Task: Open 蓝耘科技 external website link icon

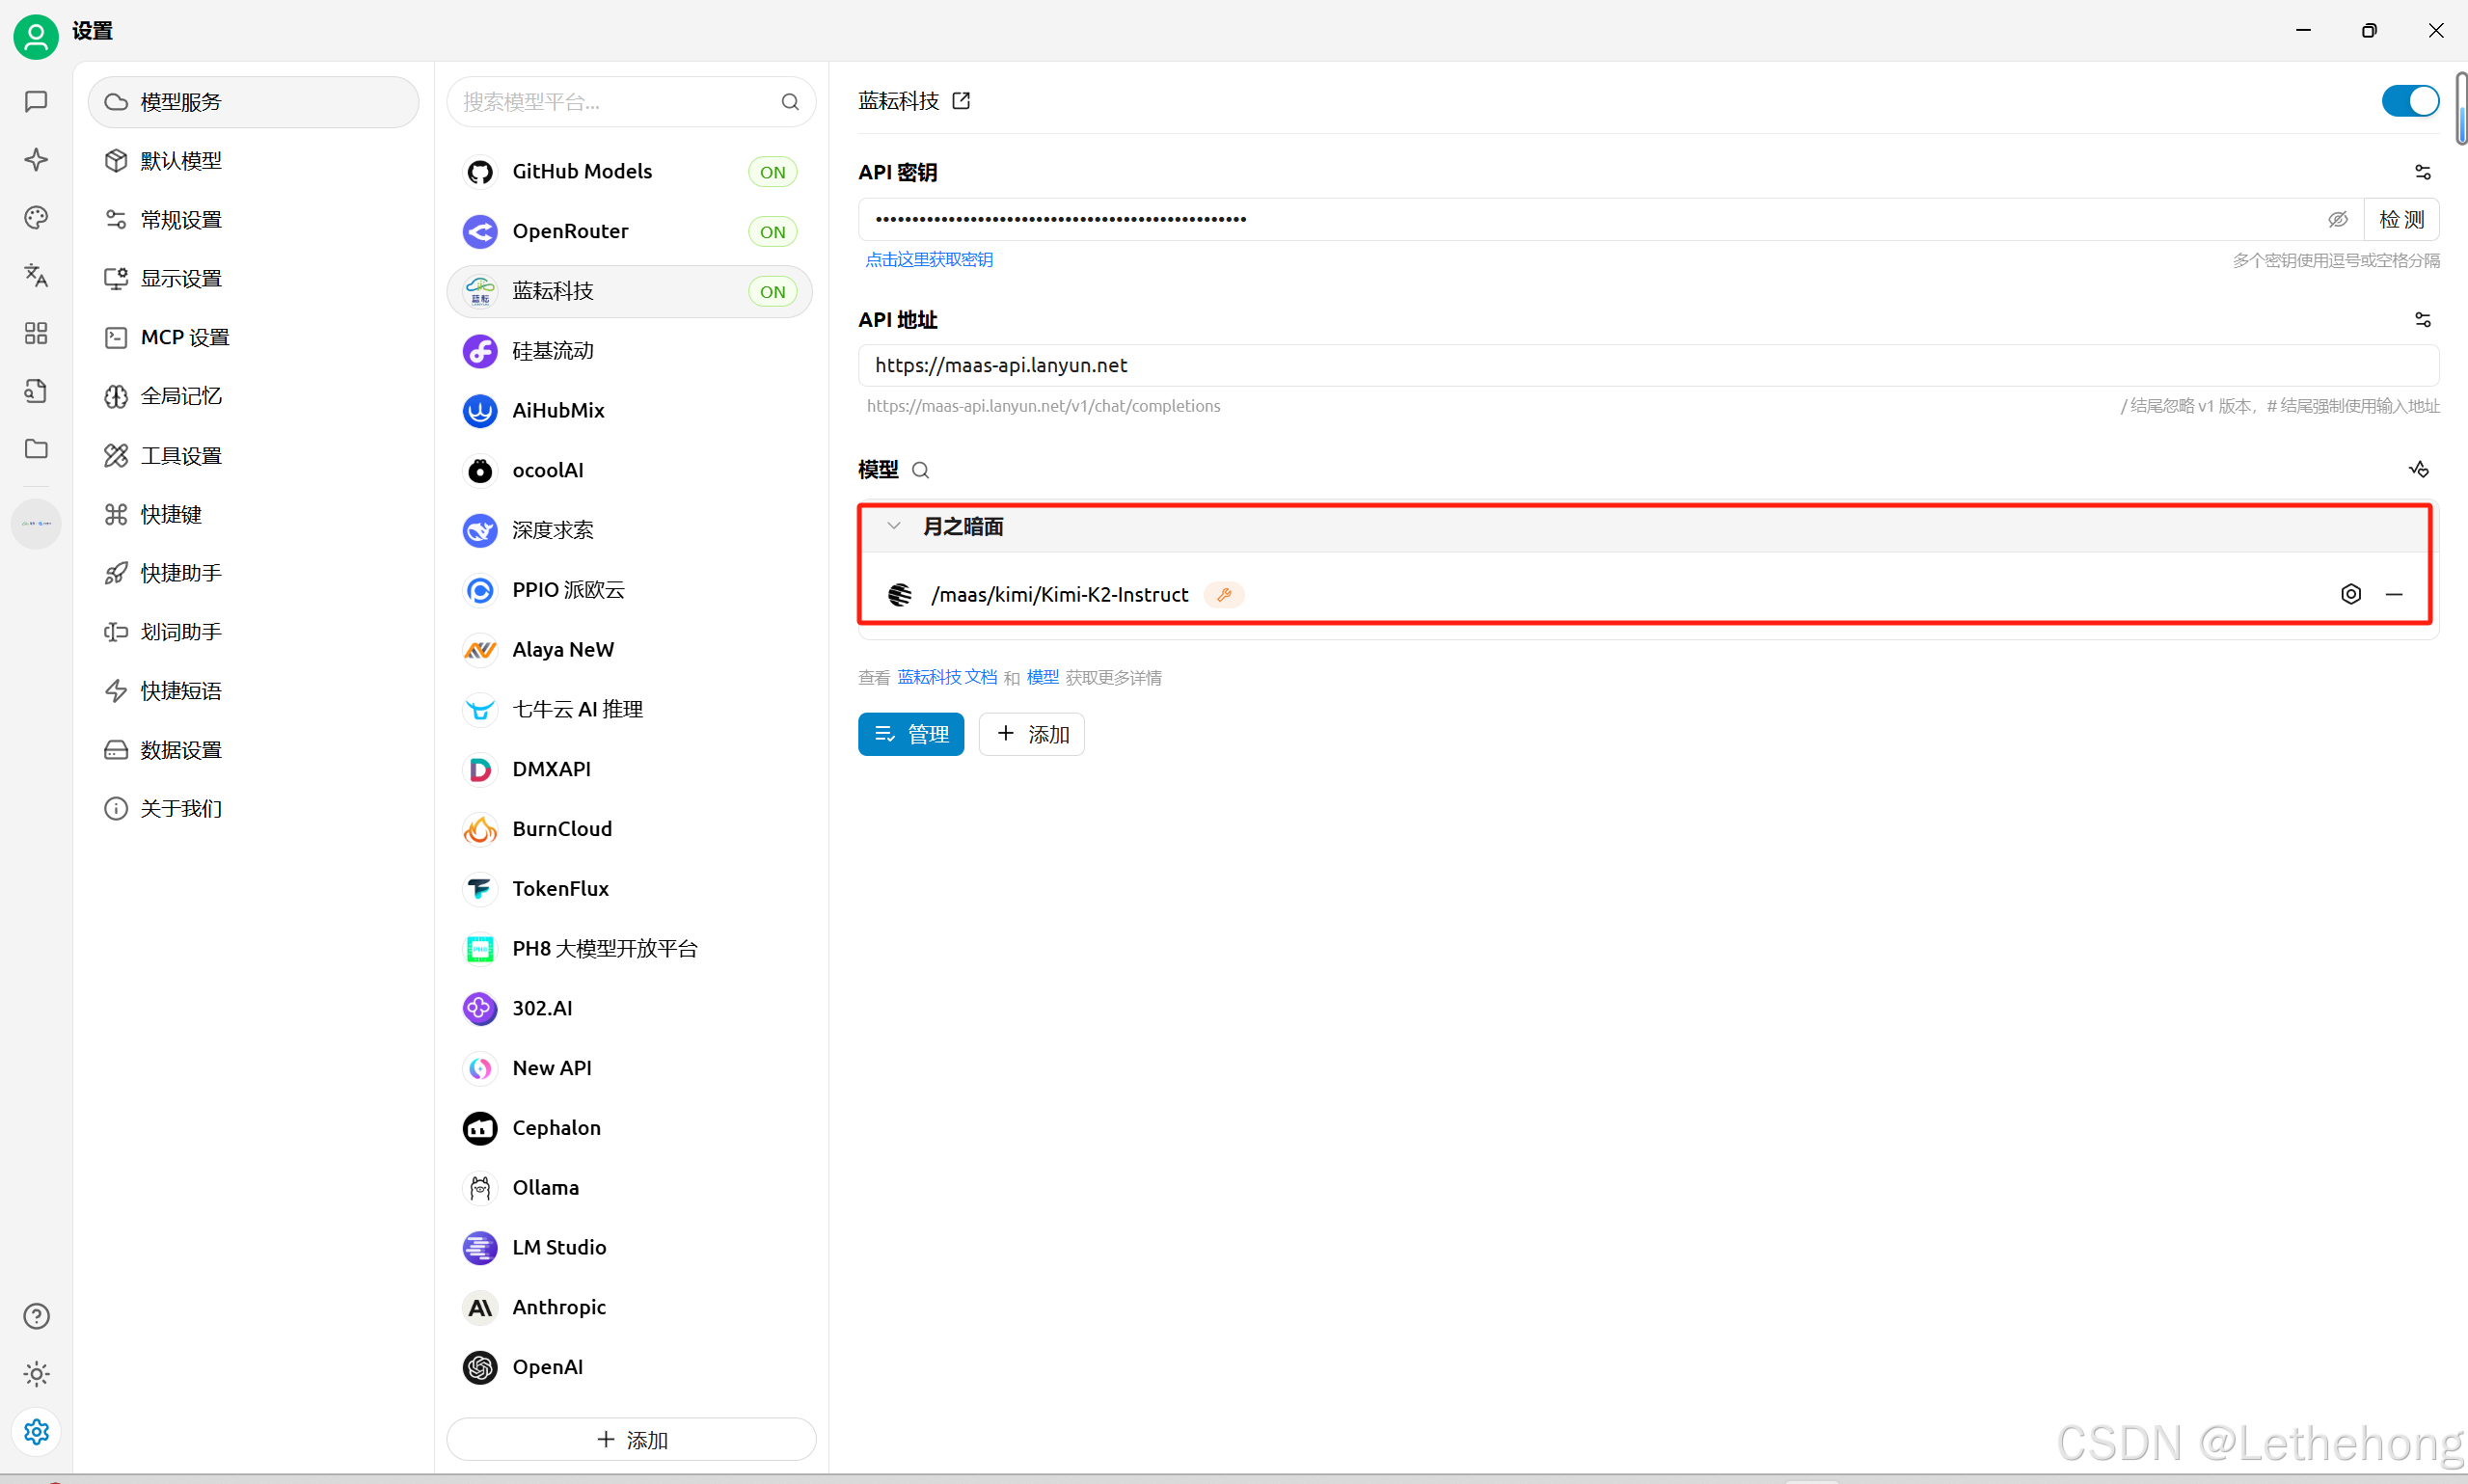Action: [x=961, y=101]
